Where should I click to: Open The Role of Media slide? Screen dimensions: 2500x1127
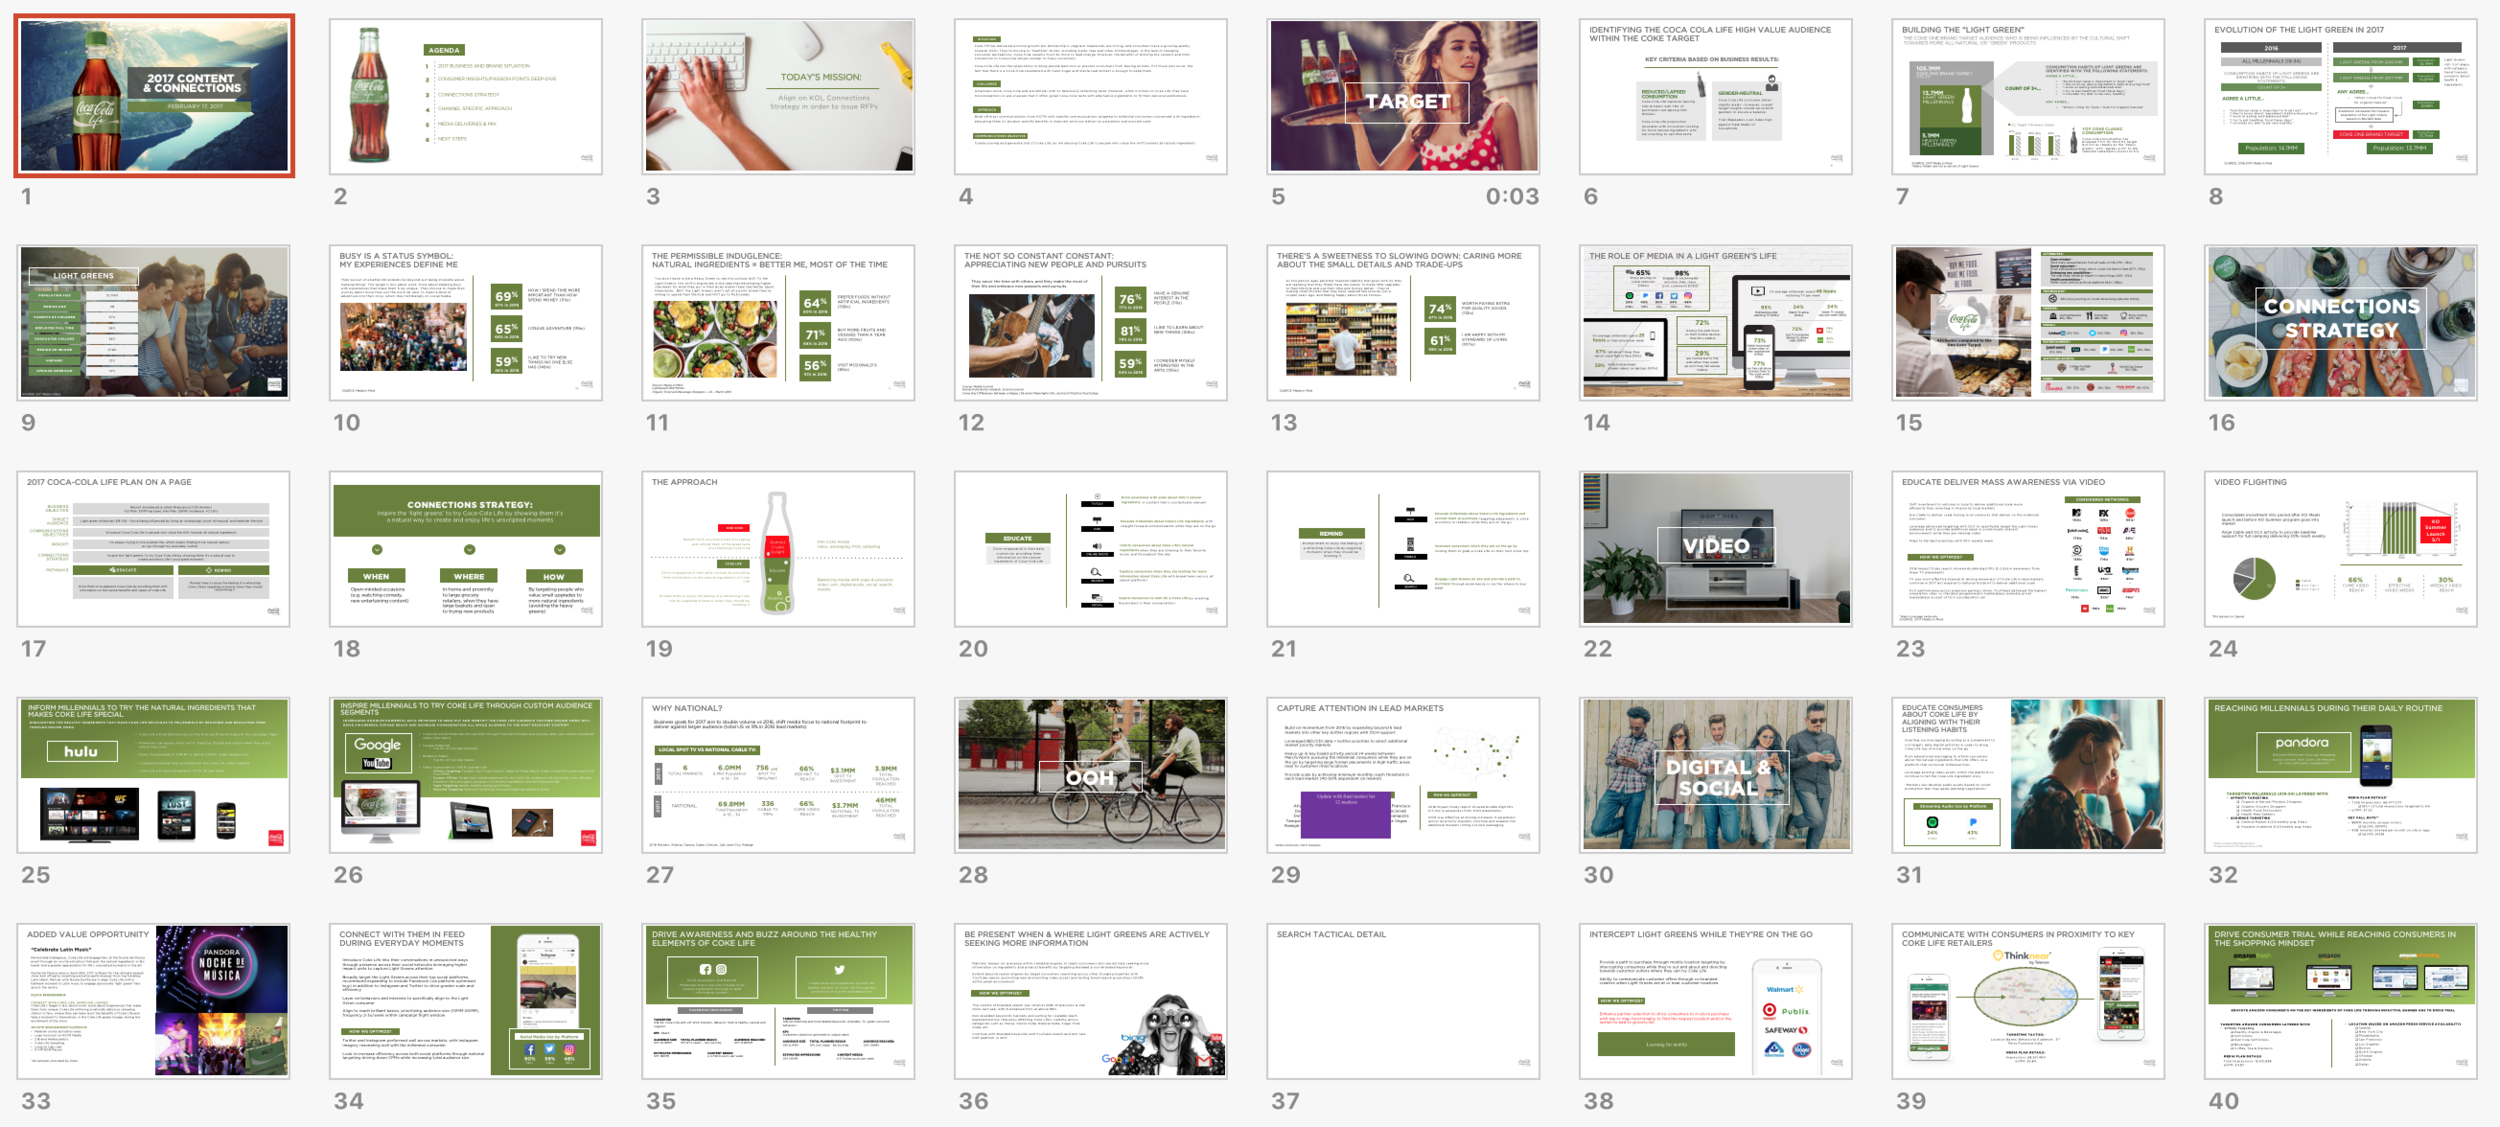coord(1716,323)
